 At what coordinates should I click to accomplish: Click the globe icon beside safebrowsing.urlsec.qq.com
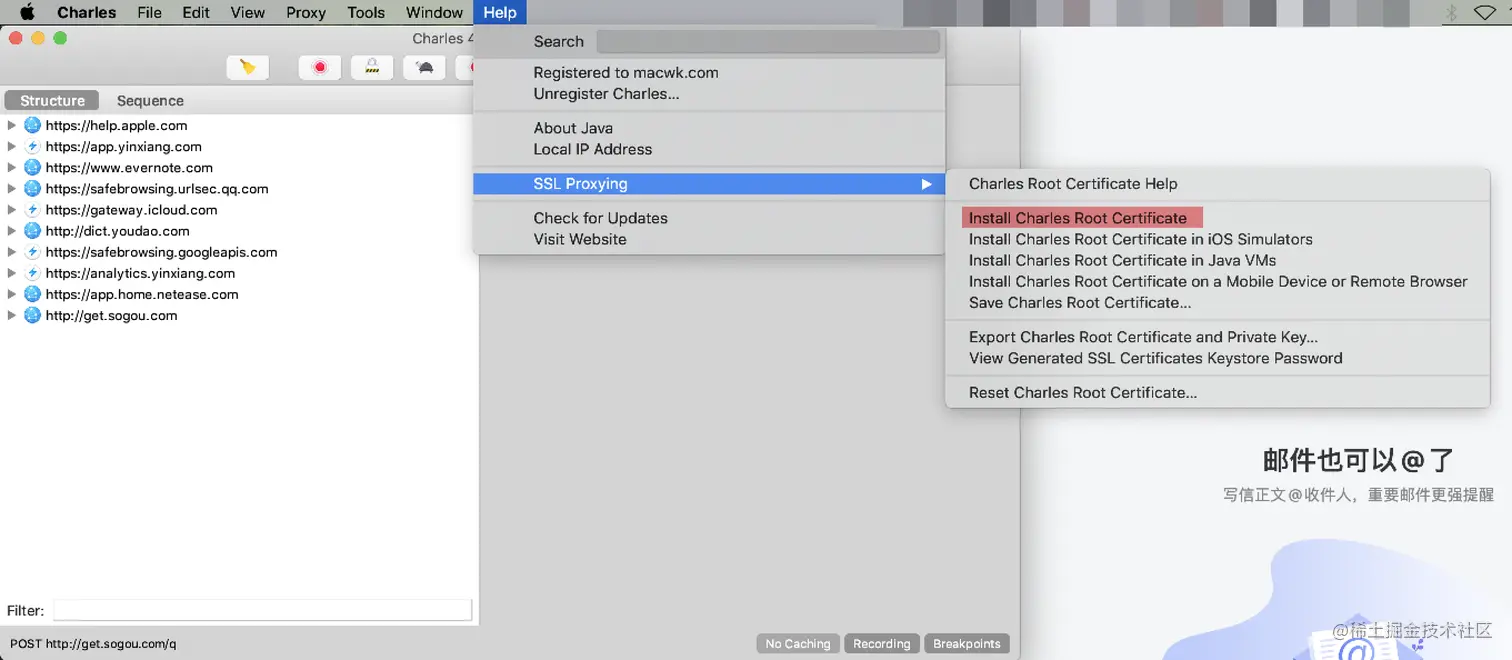pos(32,188)
